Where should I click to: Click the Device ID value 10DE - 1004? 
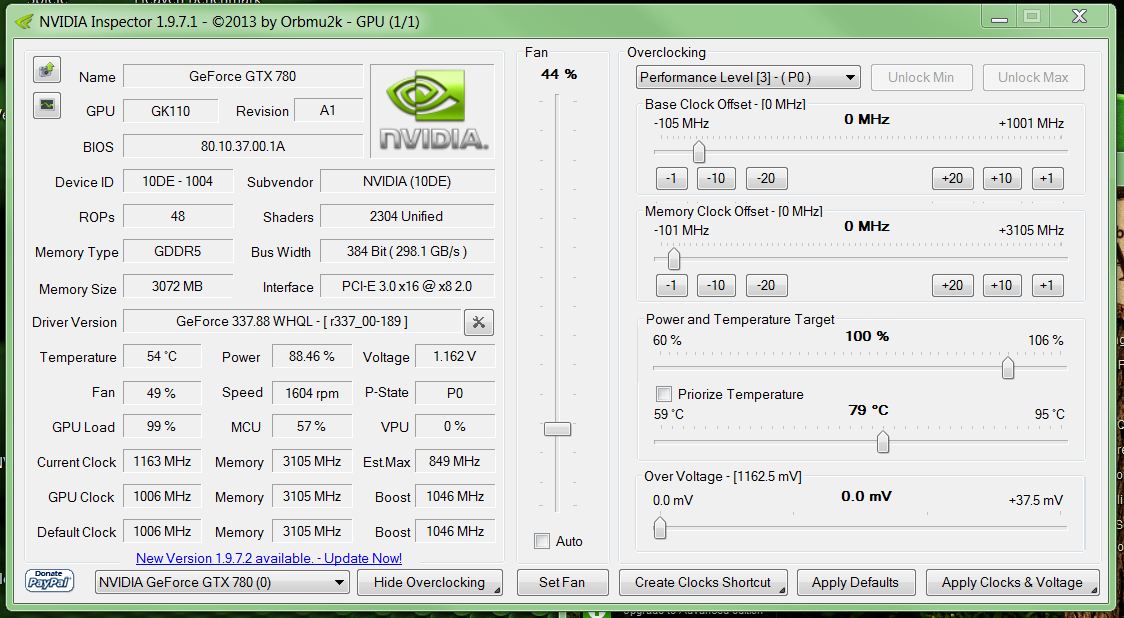tap(178, 181)
